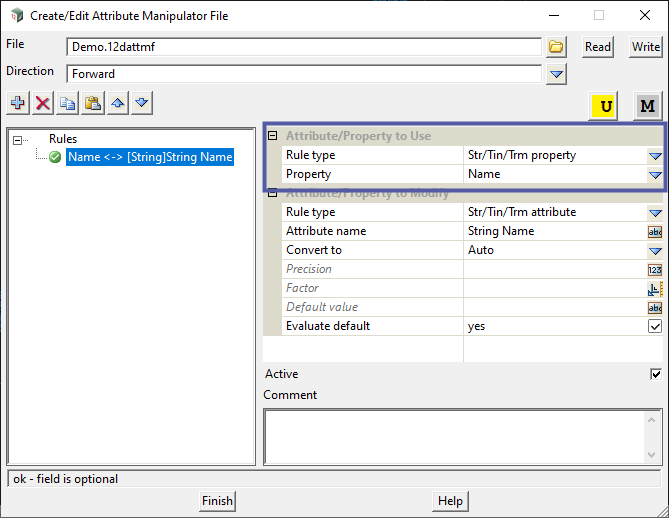Click the copy rule icon
Screen dimensions: 669x518
tap(68, 103)
